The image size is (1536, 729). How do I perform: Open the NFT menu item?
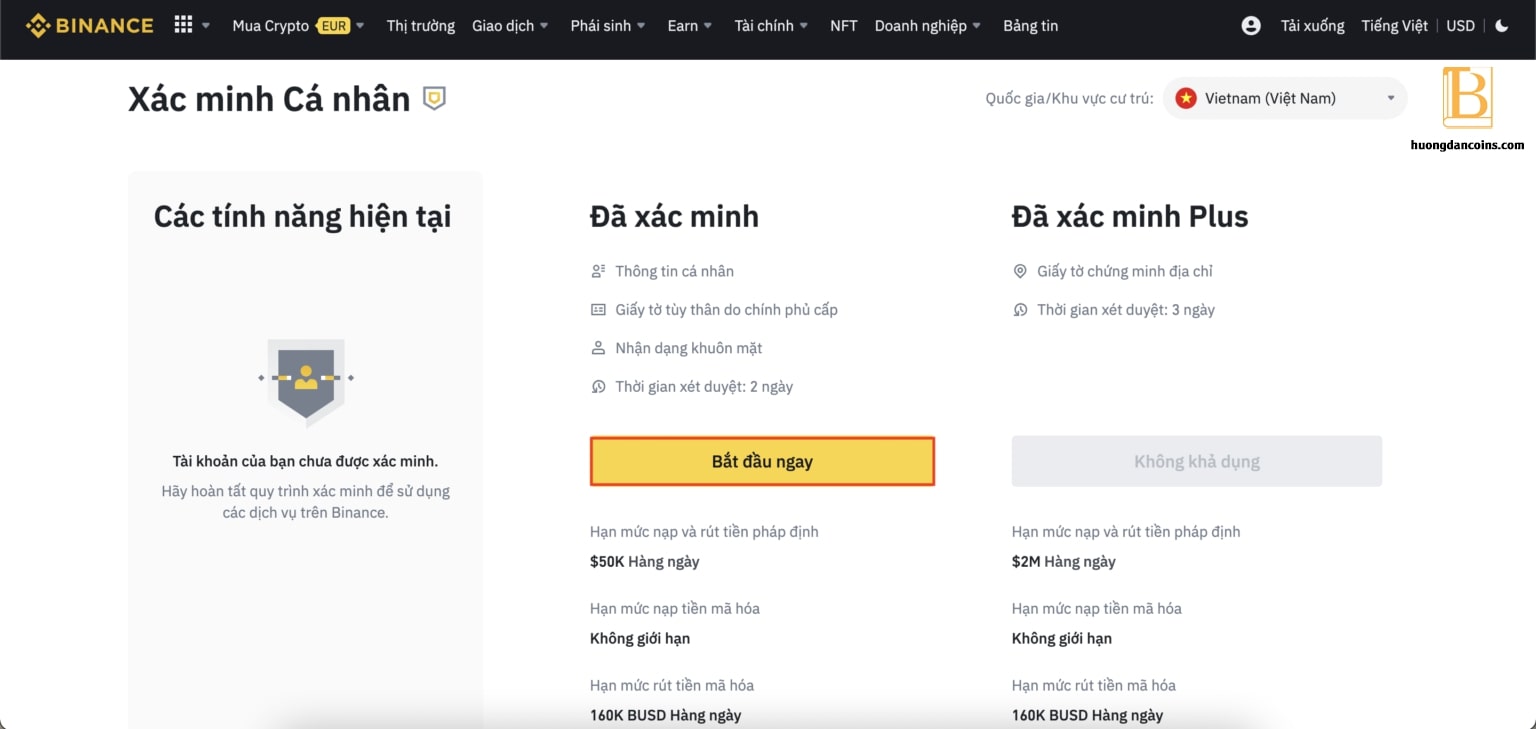point(844,26)
